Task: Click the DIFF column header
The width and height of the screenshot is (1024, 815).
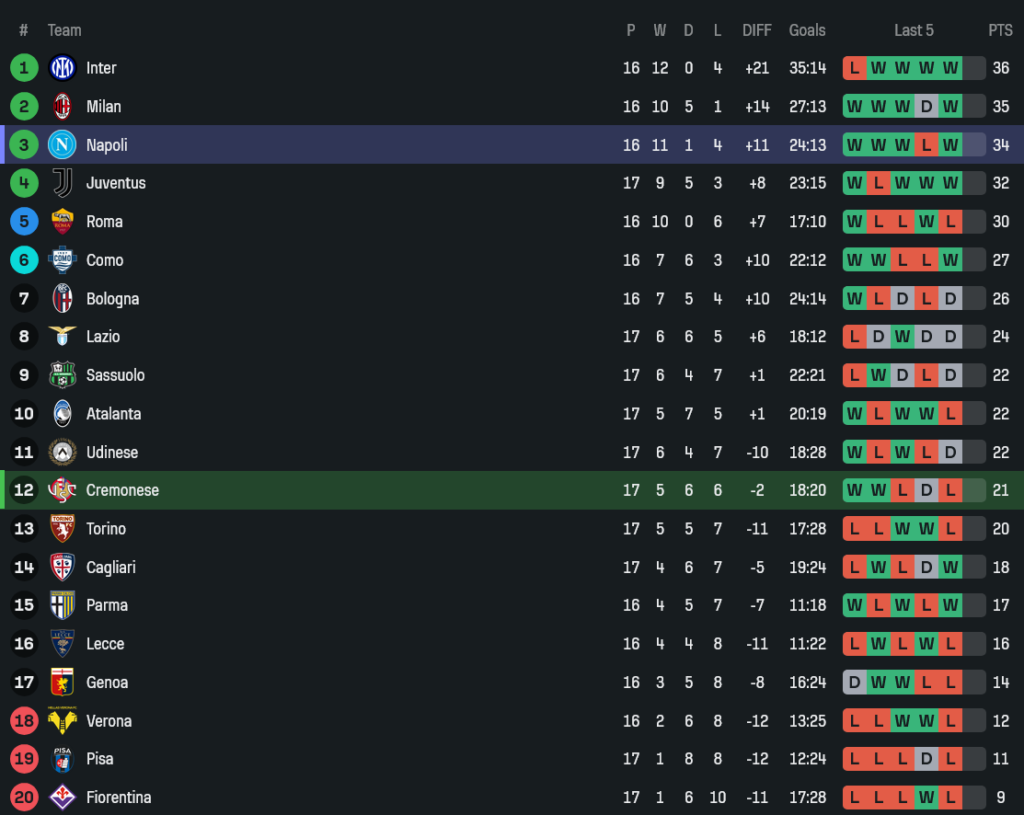Action: pos(757,30)
